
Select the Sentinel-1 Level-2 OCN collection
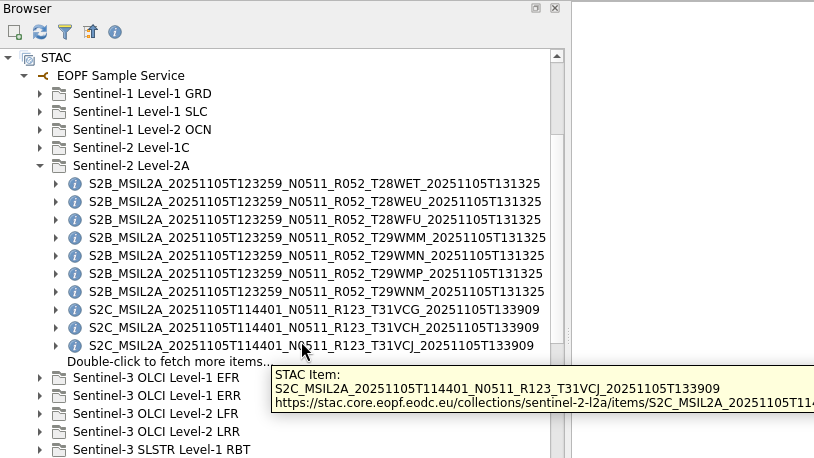141,130
